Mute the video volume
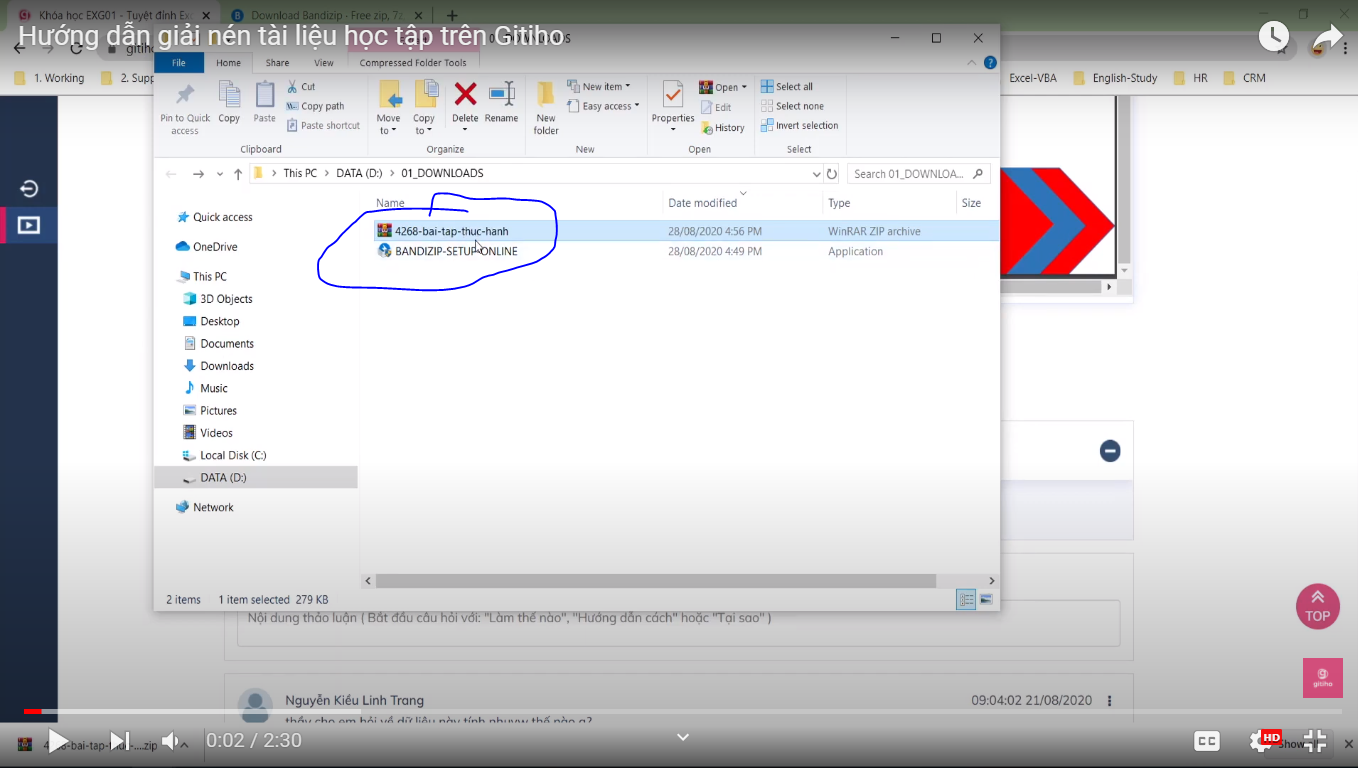This screenshot has height=768, width=1358. tap(172, 741)
